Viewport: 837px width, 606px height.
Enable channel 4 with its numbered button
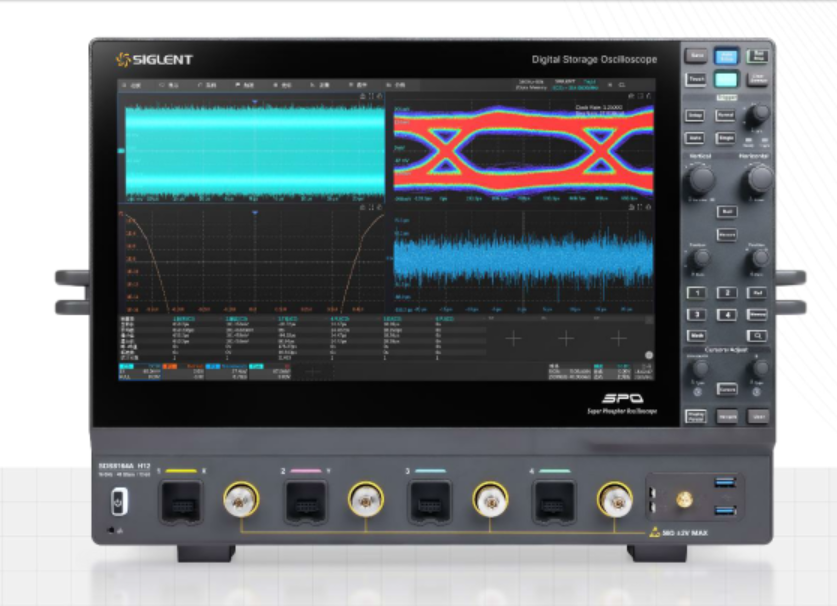(727, 315)
